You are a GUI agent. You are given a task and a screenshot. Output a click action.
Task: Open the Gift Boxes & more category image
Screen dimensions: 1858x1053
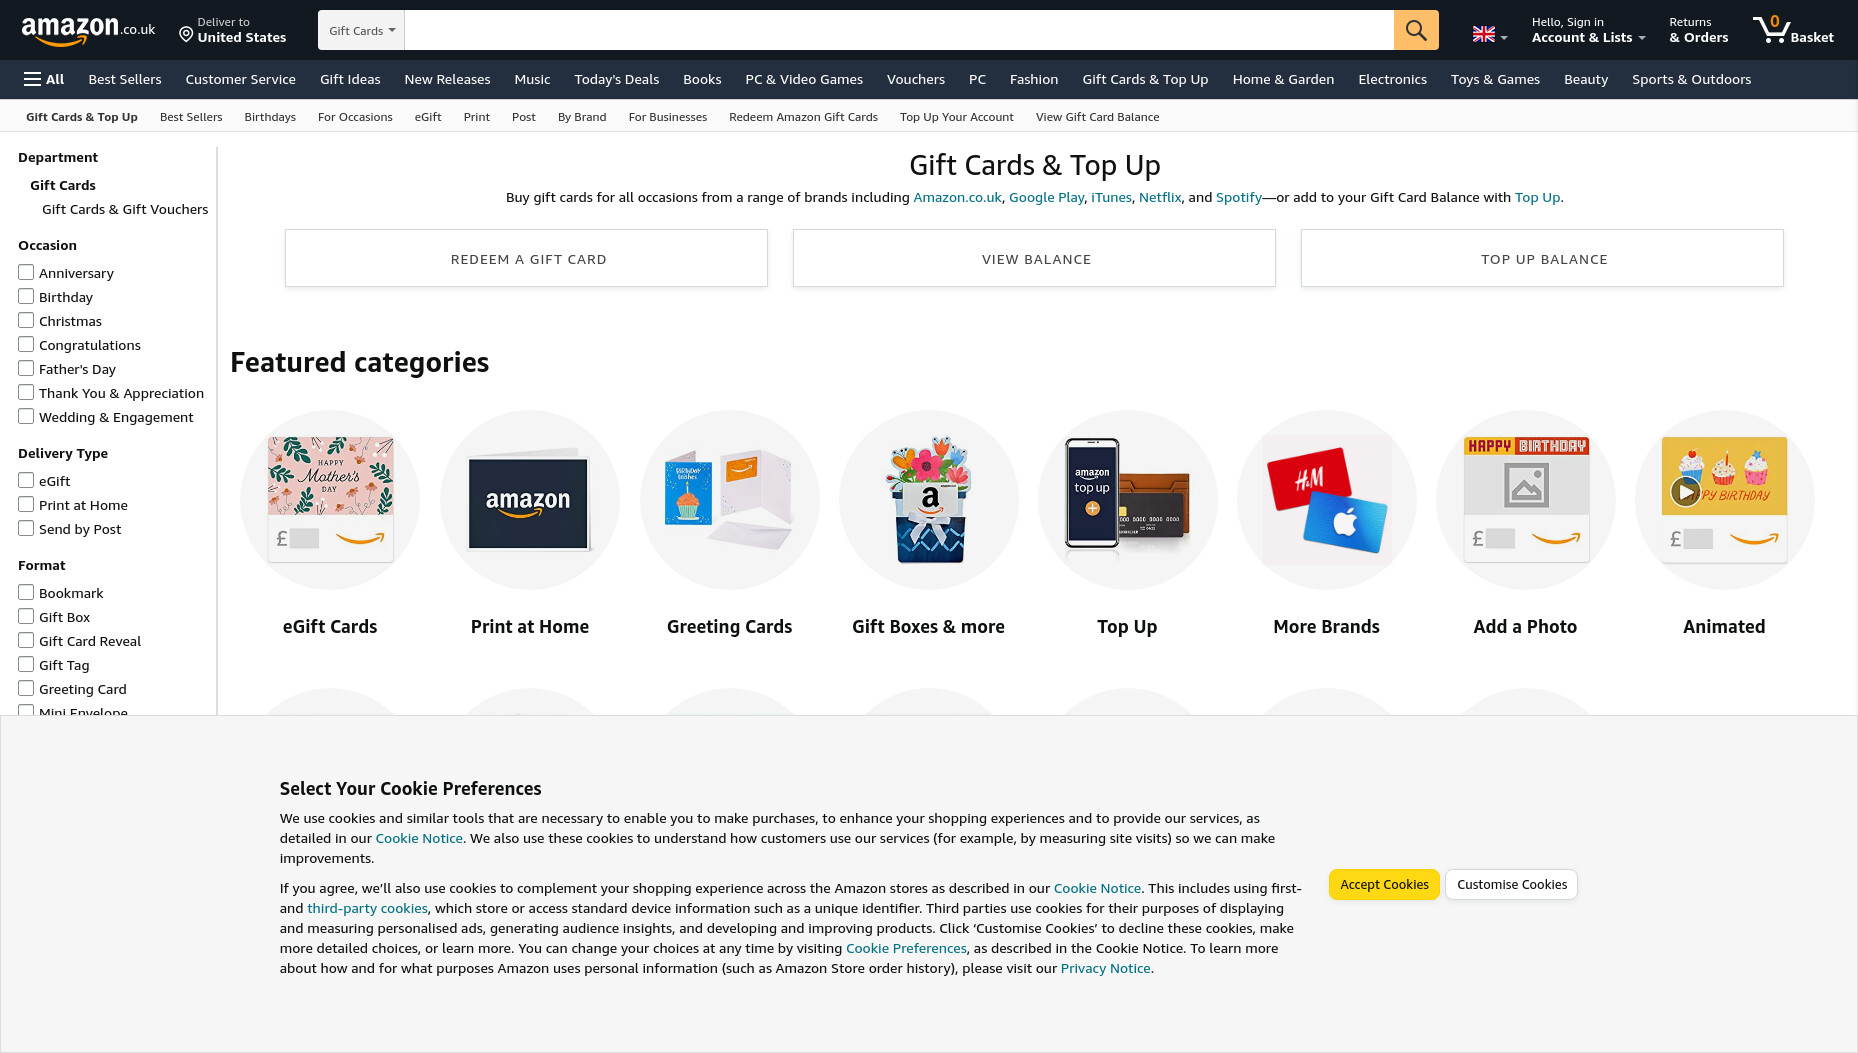point(928,499)
